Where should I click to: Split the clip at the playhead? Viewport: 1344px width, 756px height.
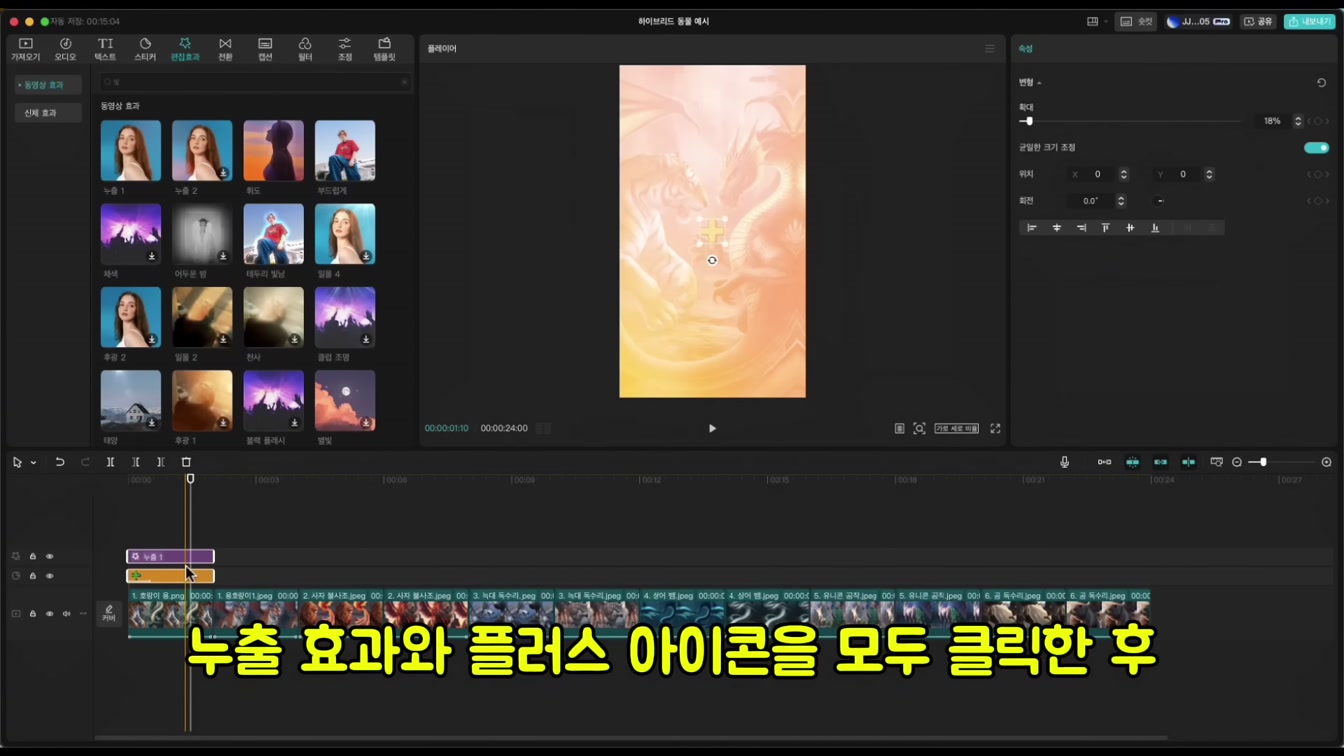point(111,462)
